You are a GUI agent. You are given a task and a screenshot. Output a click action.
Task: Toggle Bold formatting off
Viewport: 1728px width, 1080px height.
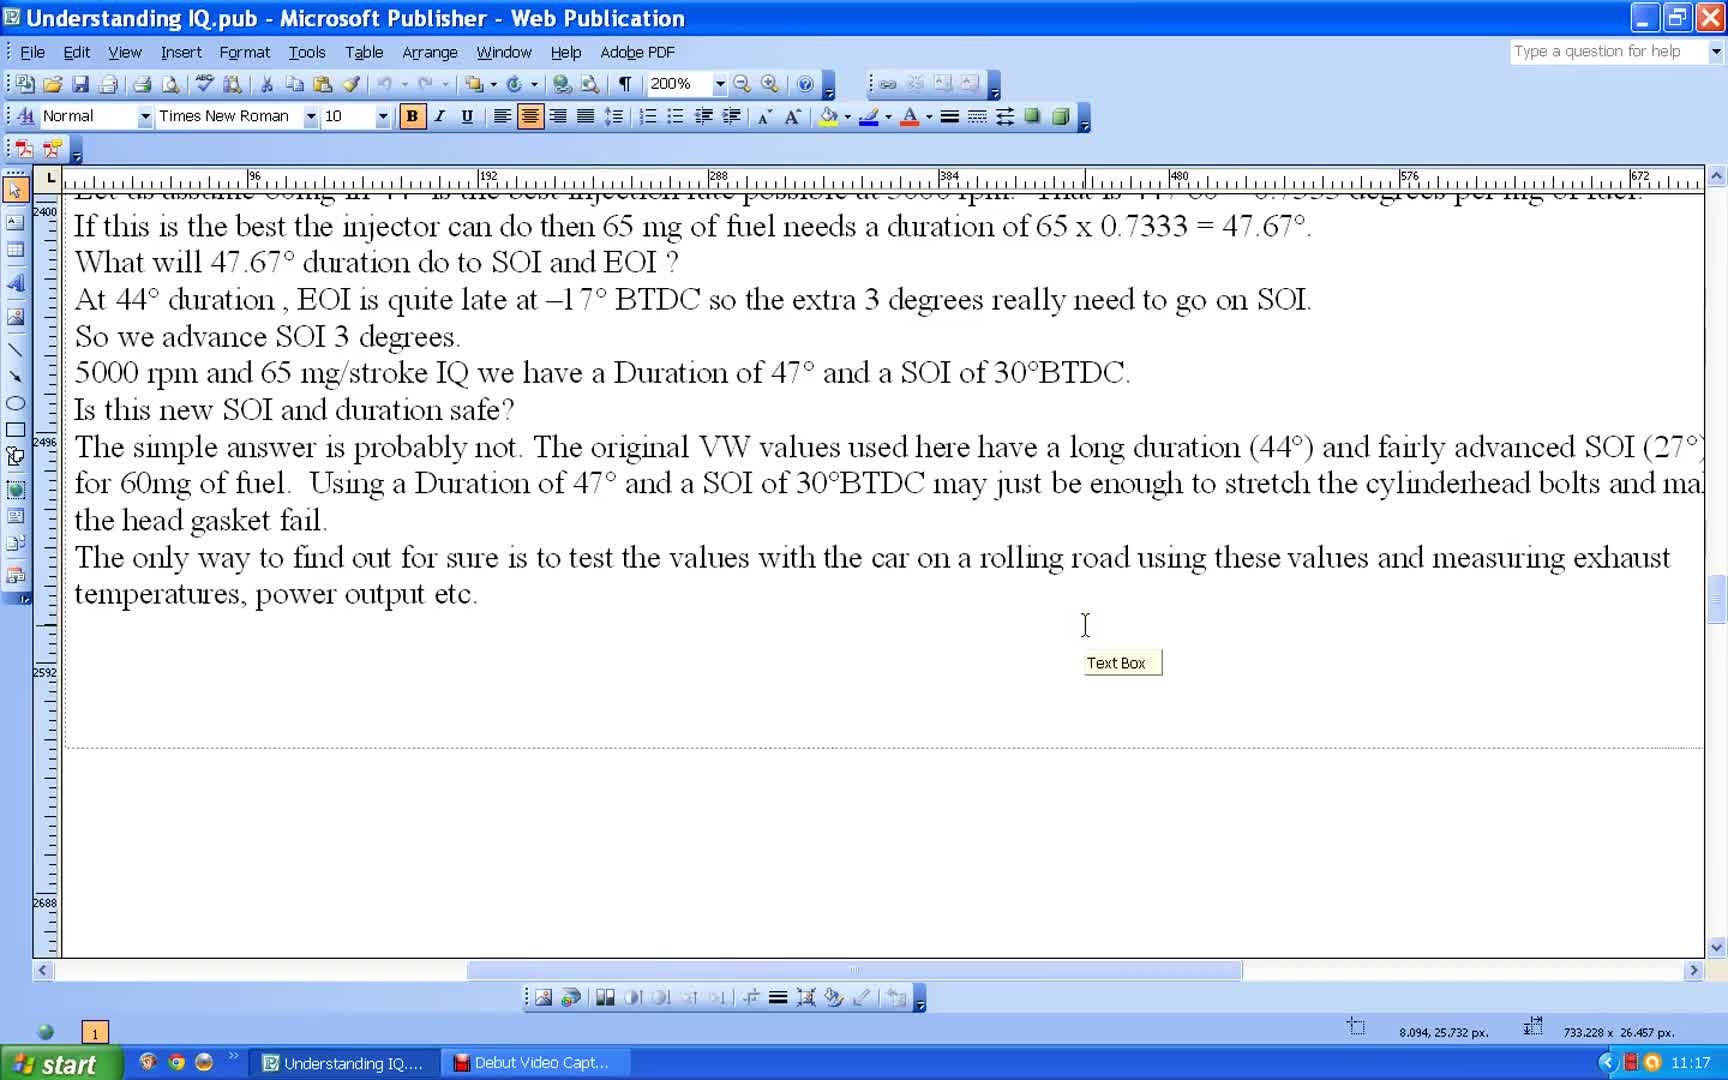coord(411,117)
